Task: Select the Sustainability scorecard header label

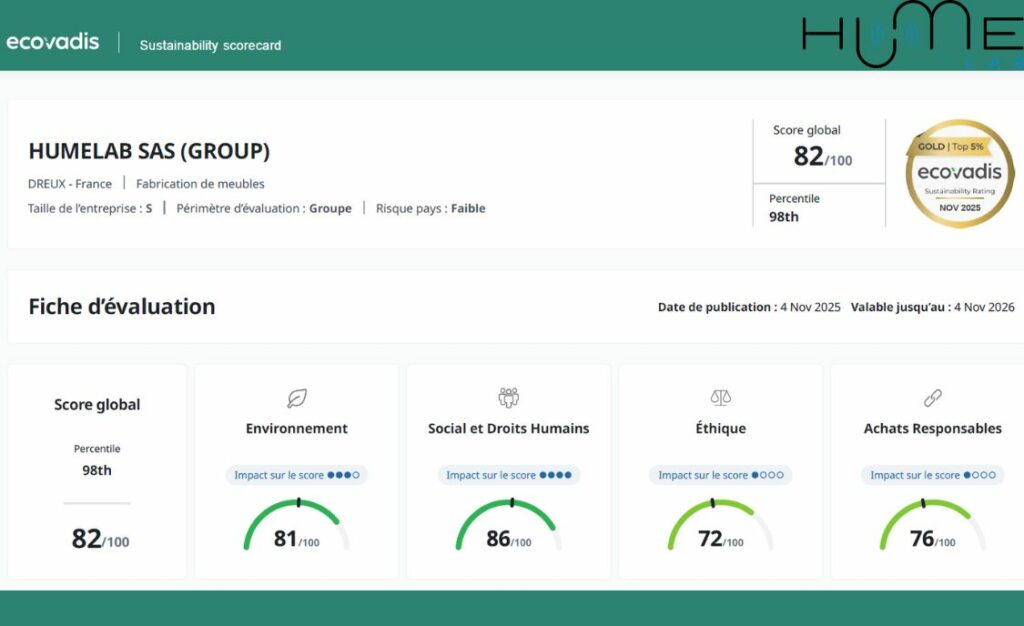Action: pyautogui.click(x=210, y=45)
